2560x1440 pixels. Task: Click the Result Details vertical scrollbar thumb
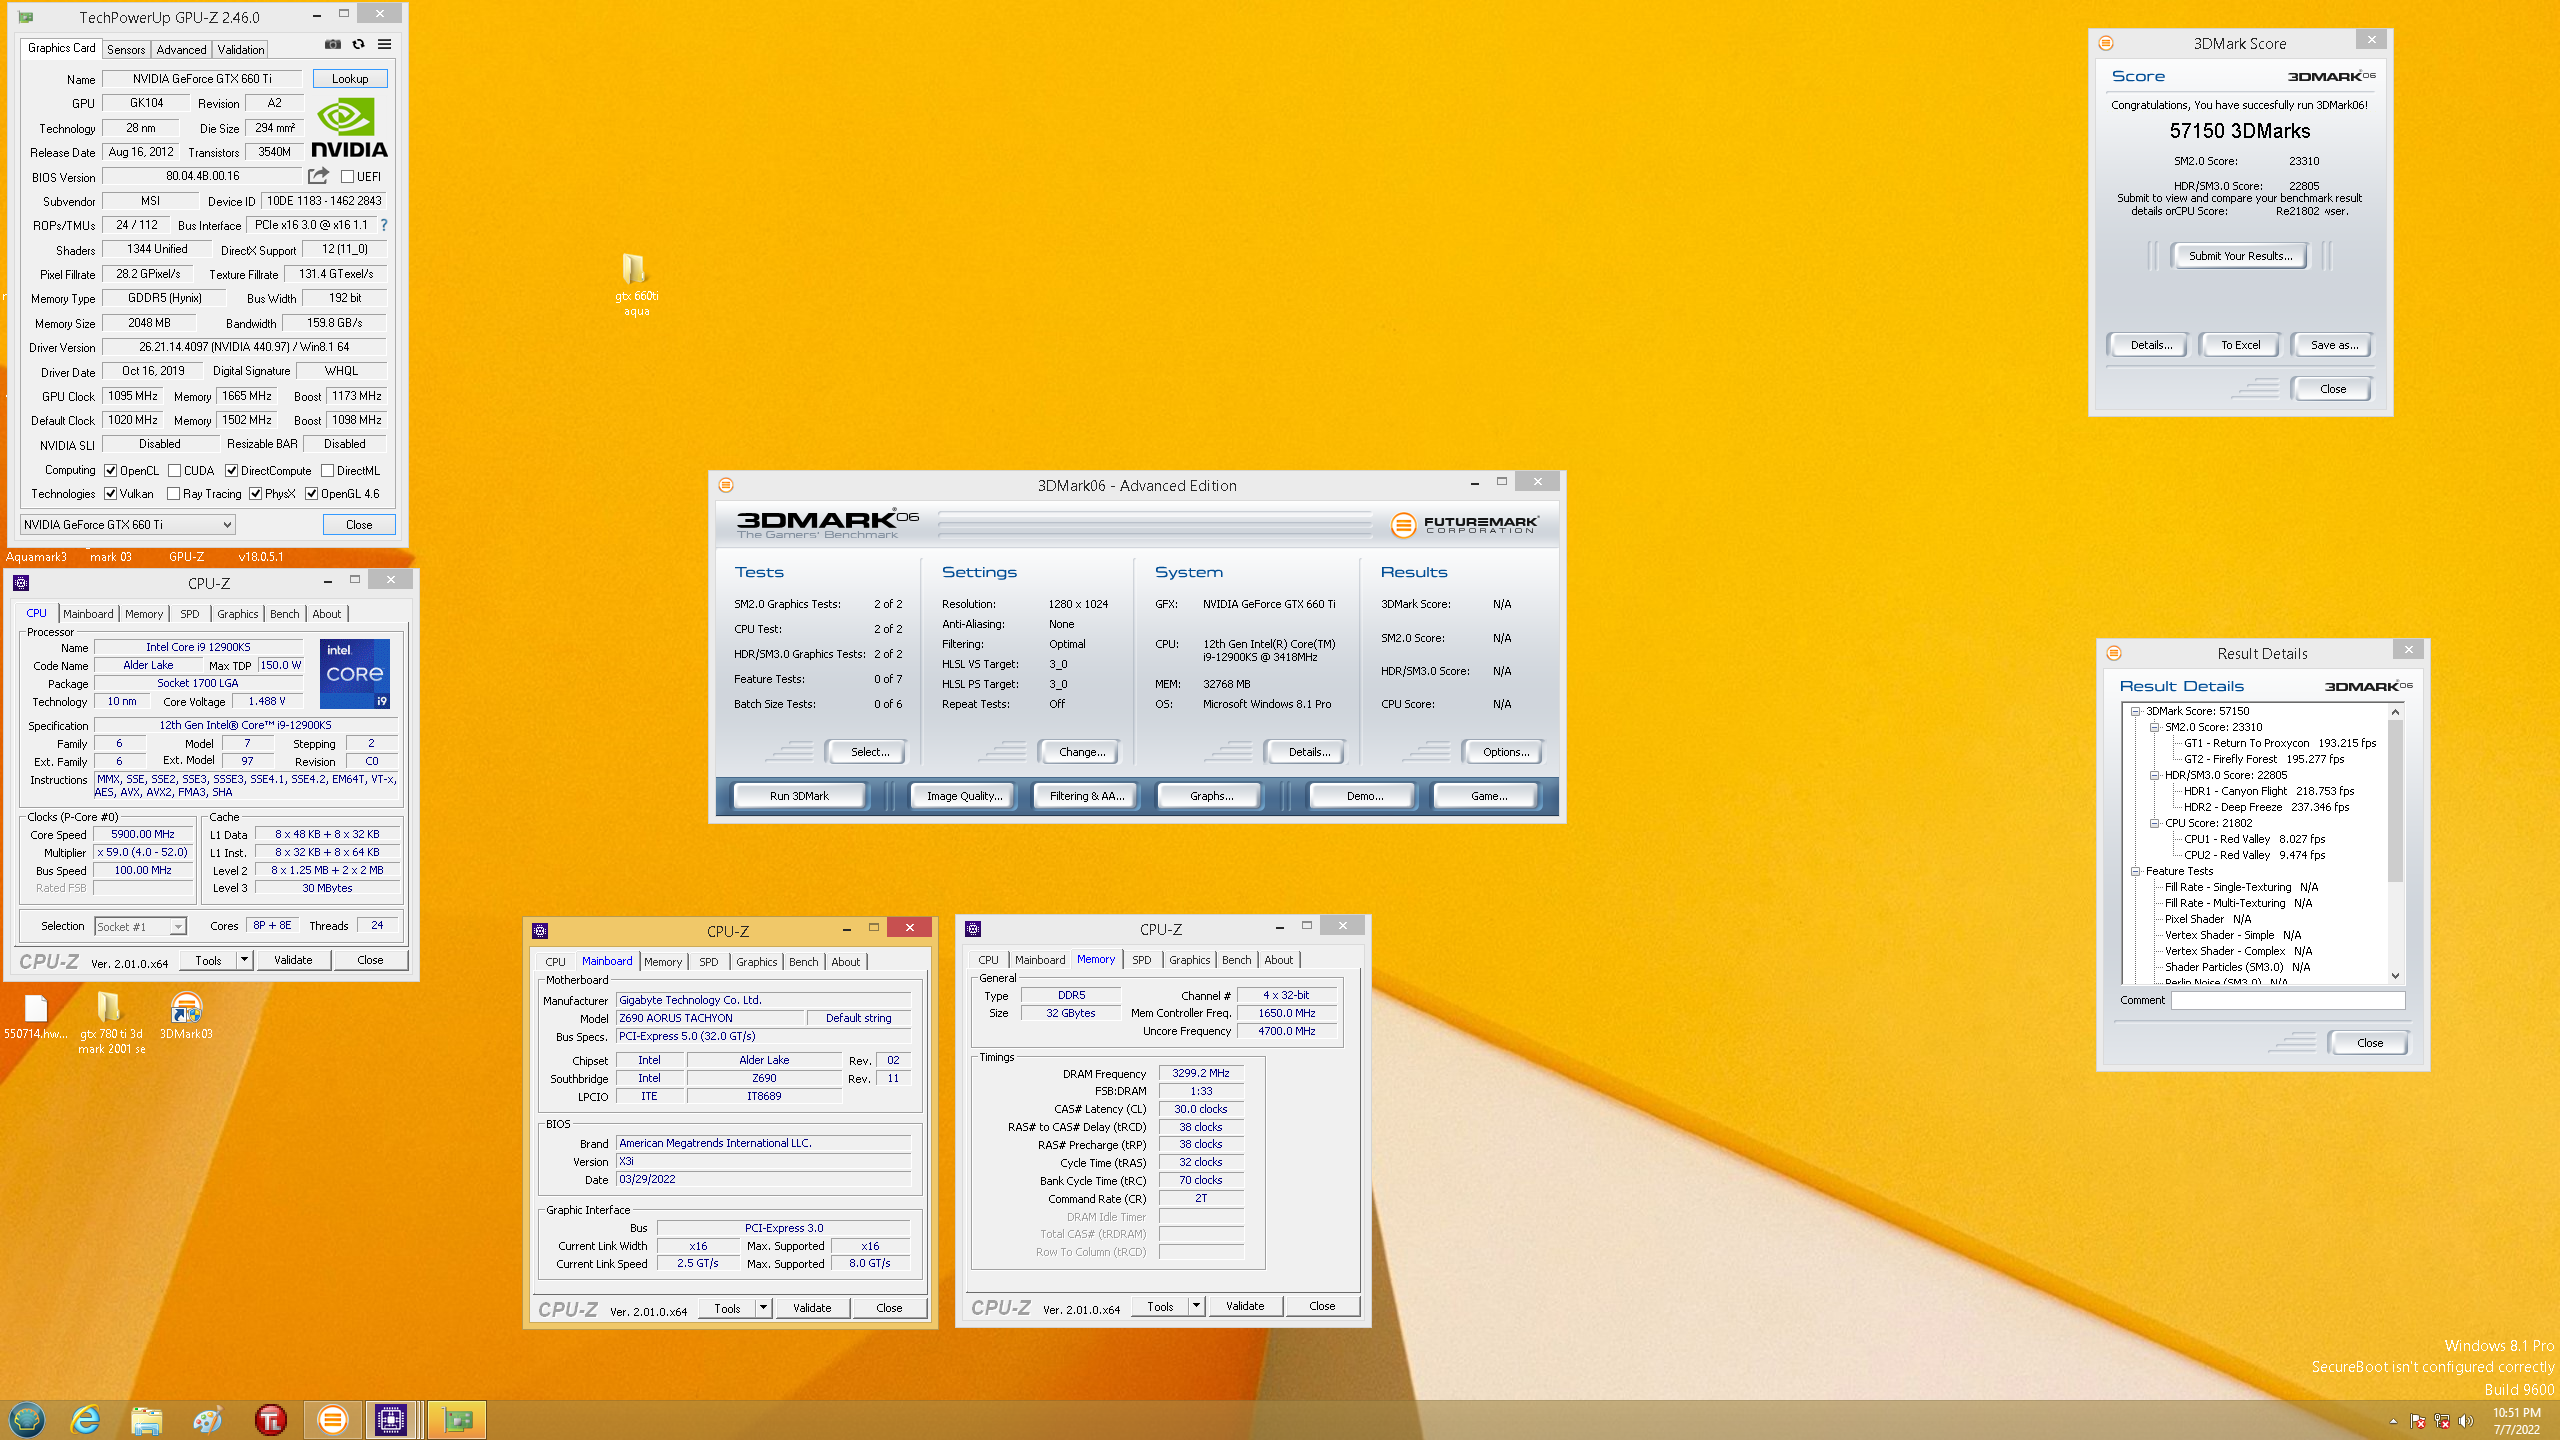tap(2395, 800)
